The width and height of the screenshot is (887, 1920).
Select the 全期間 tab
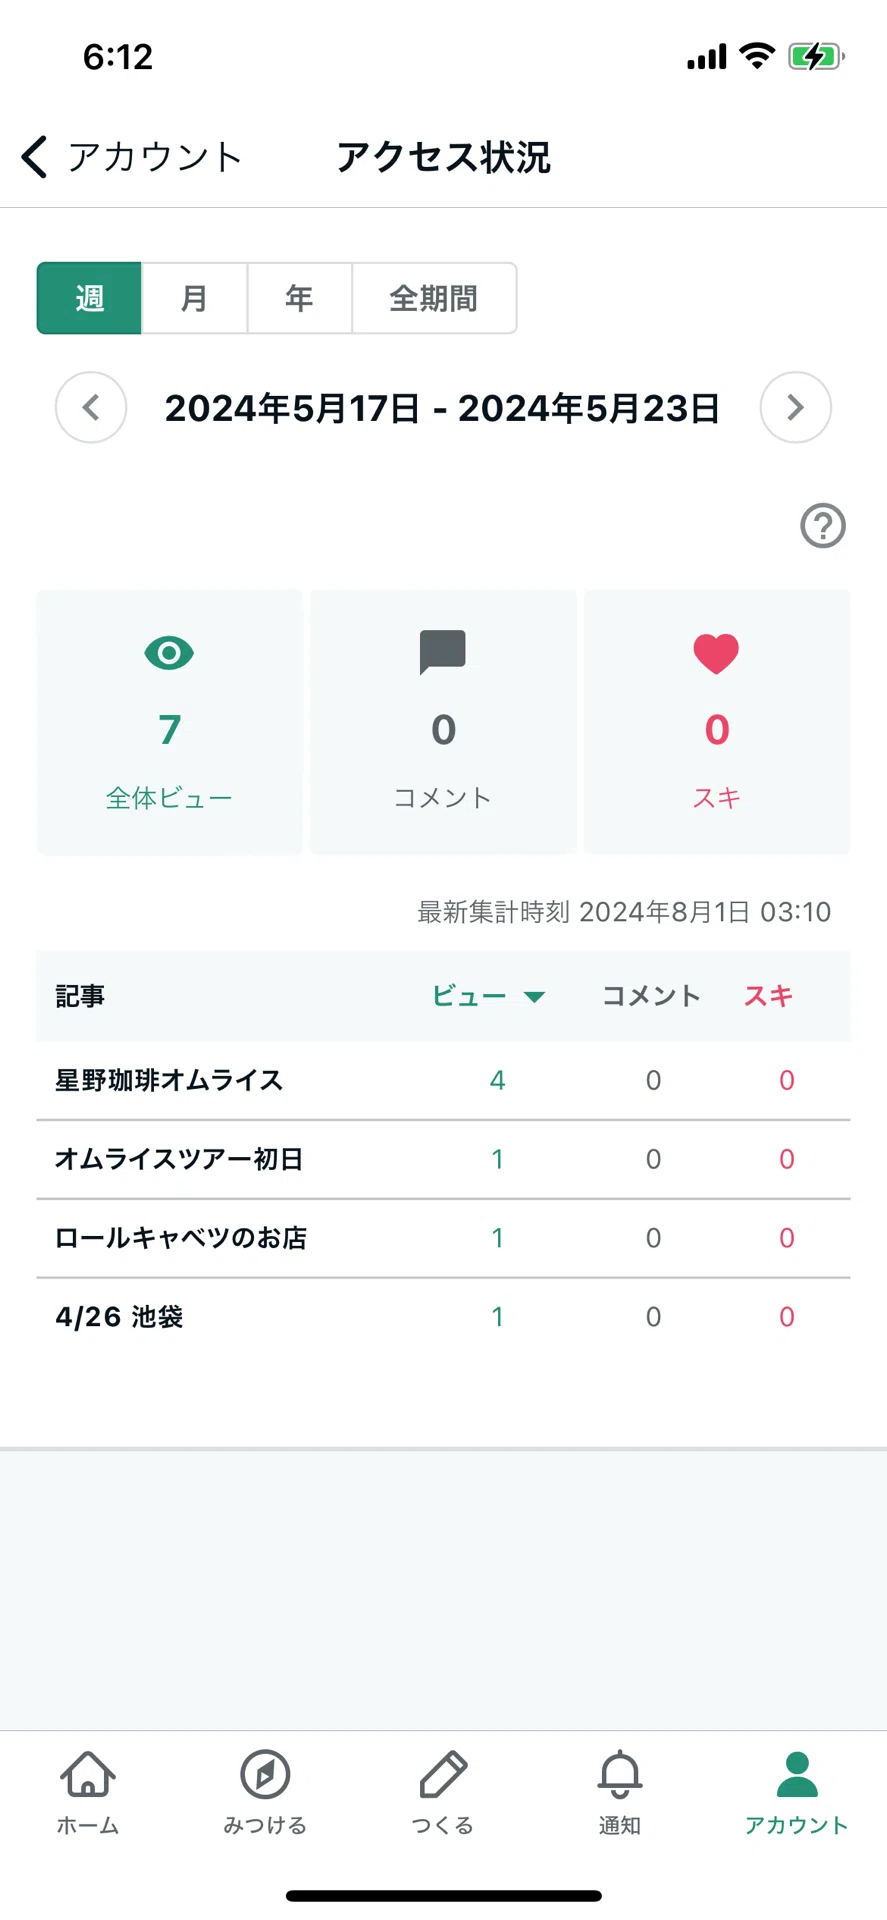coord(434,298)
